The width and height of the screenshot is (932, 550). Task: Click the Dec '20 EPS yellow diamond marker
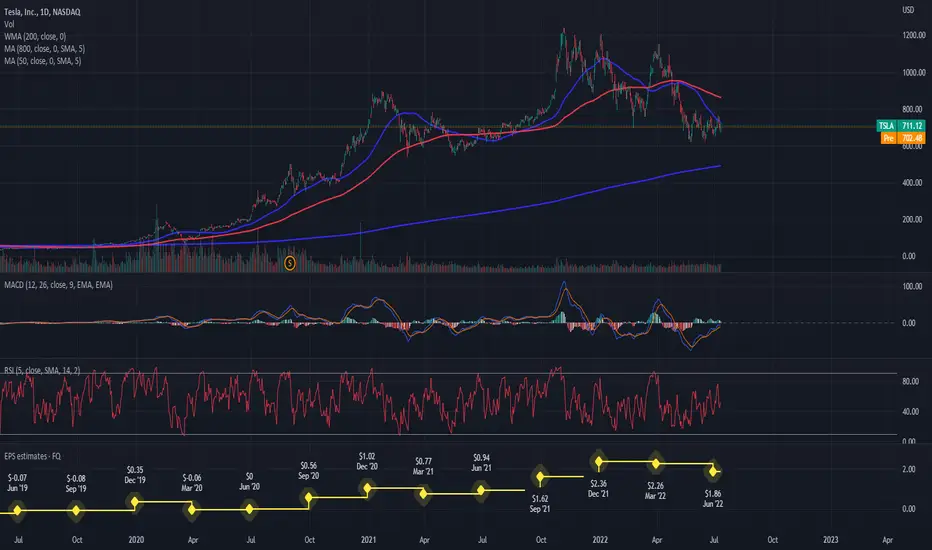pos(367,489)
